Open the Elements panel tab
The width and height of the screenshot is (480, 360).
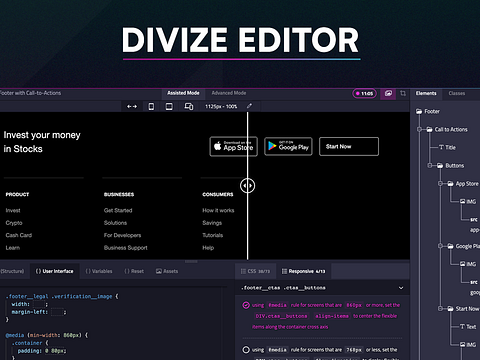426,93
